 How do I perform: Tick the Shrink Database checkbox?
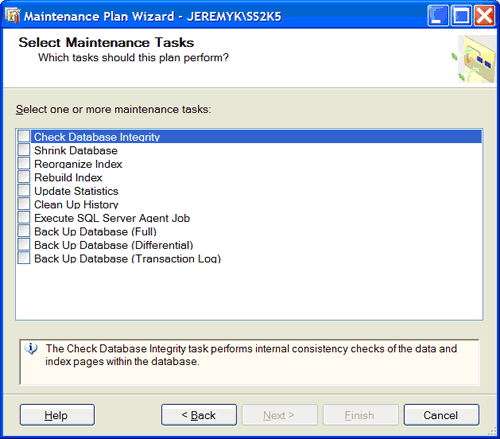(x=24, y=150)
